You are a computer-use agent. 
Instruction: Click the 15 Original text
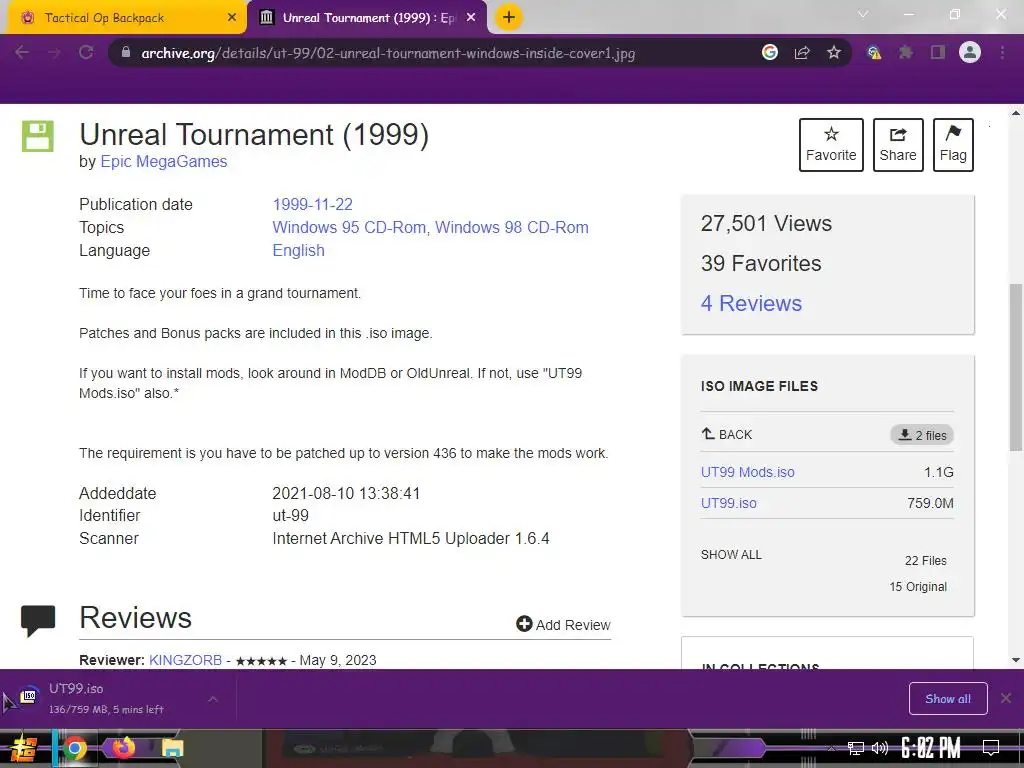click(918, 586)
